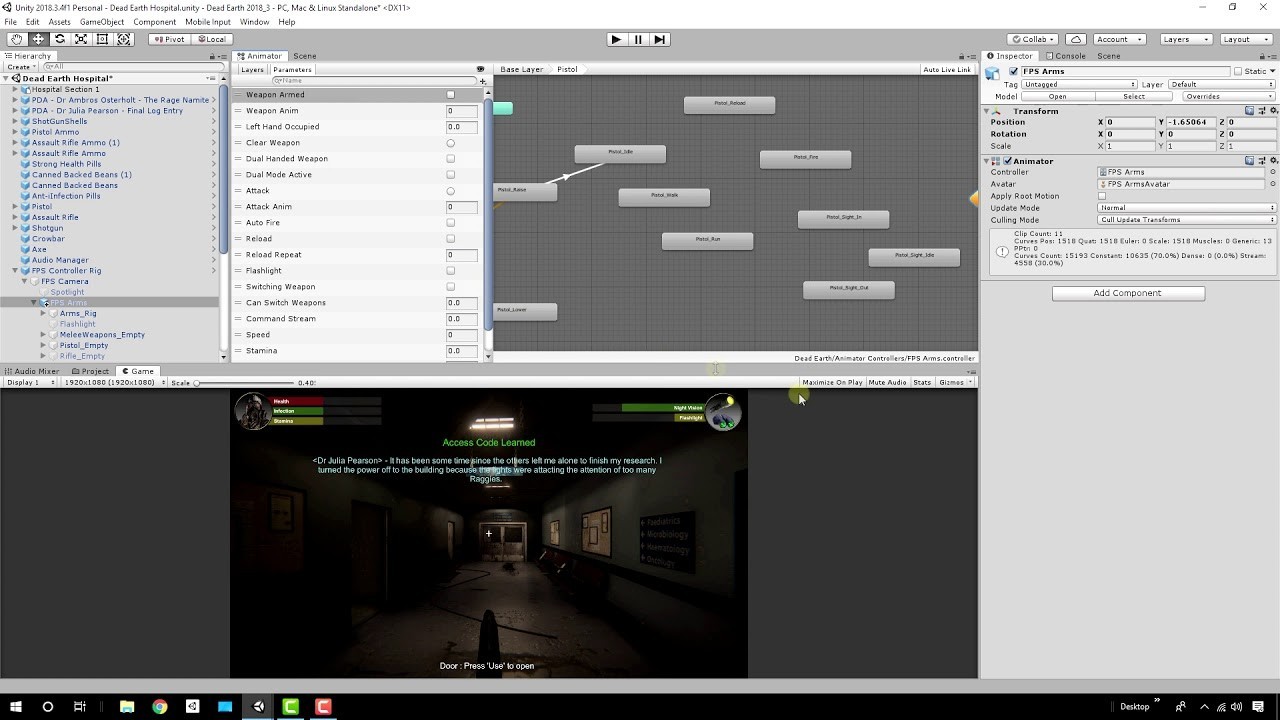Open the GameObject menu
The height and width of the screenshot is (720, 1280).
pos(101,22)
